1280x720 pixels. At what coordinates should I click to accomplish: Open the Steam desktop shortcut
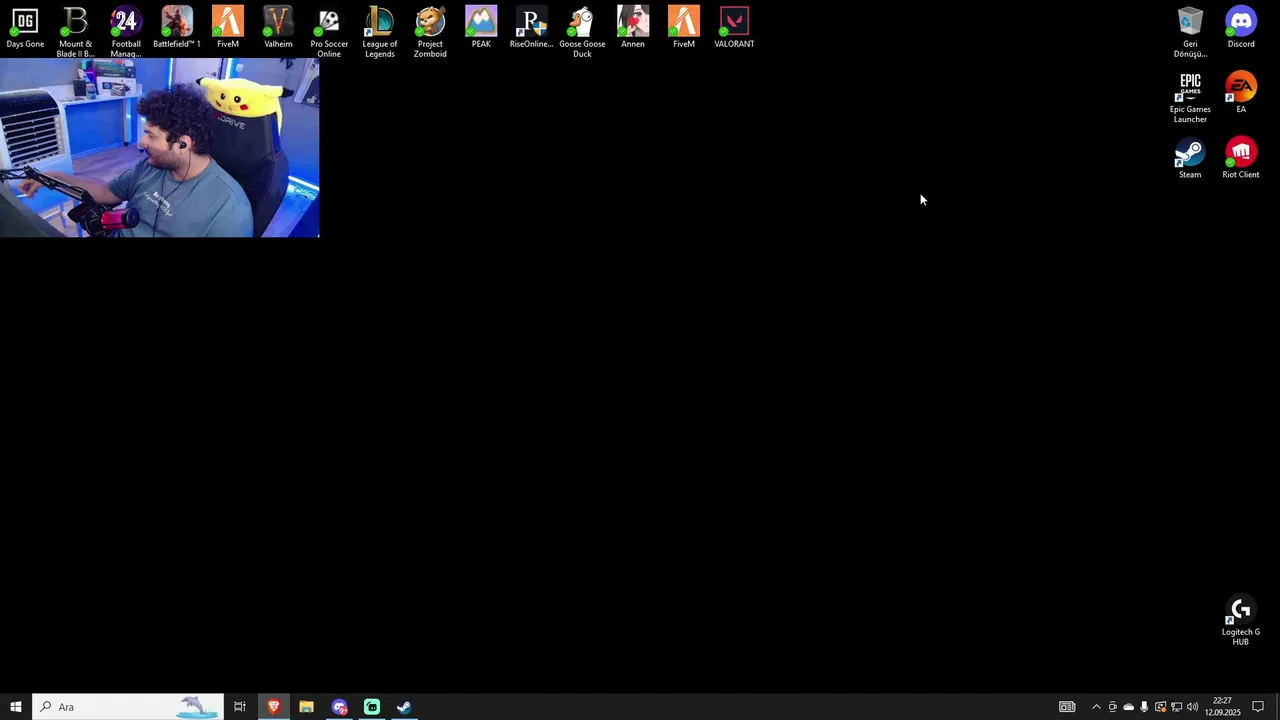point(1190,158)
